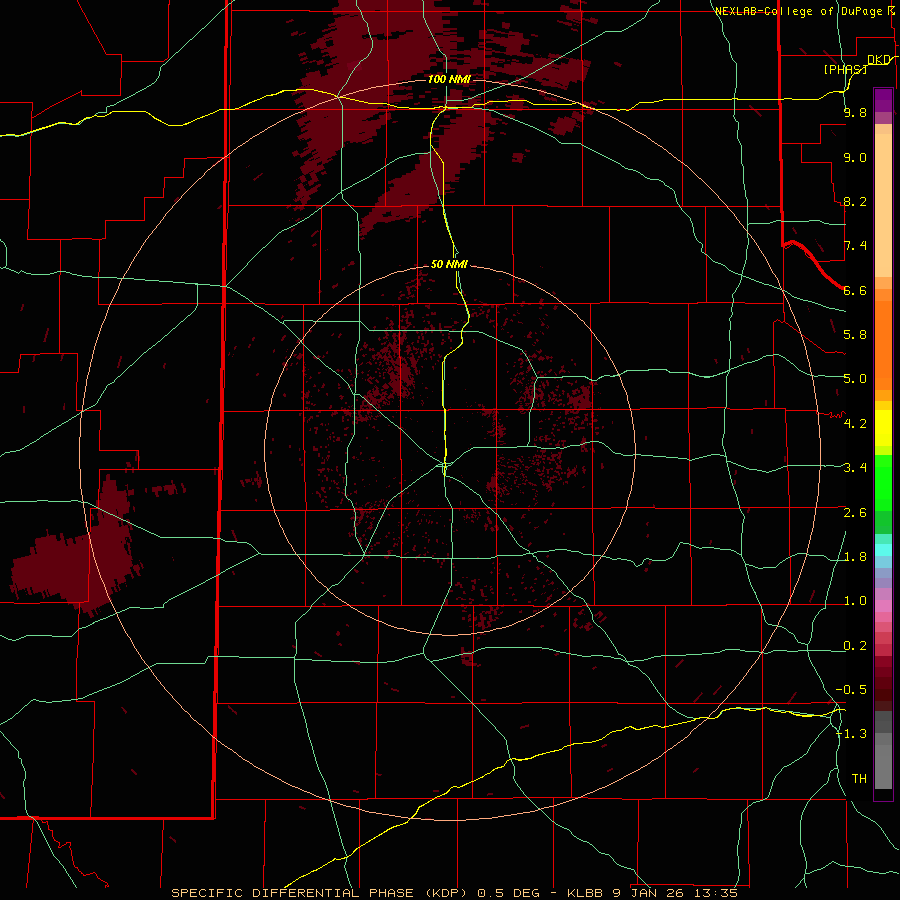Click the -0.5 scale value
This screenshot has width=900, height=900.
pyautogui.click(x=851, y=690)
